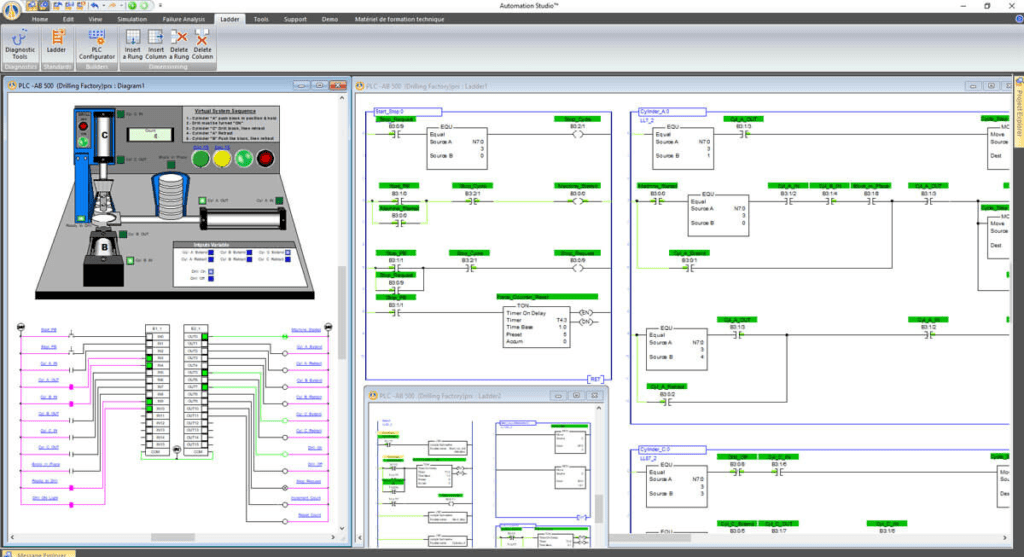This screenshot has width=1024, height=557.
Task: Click the Cylinder_C.0 rung title box
Action: coord(672,450)
